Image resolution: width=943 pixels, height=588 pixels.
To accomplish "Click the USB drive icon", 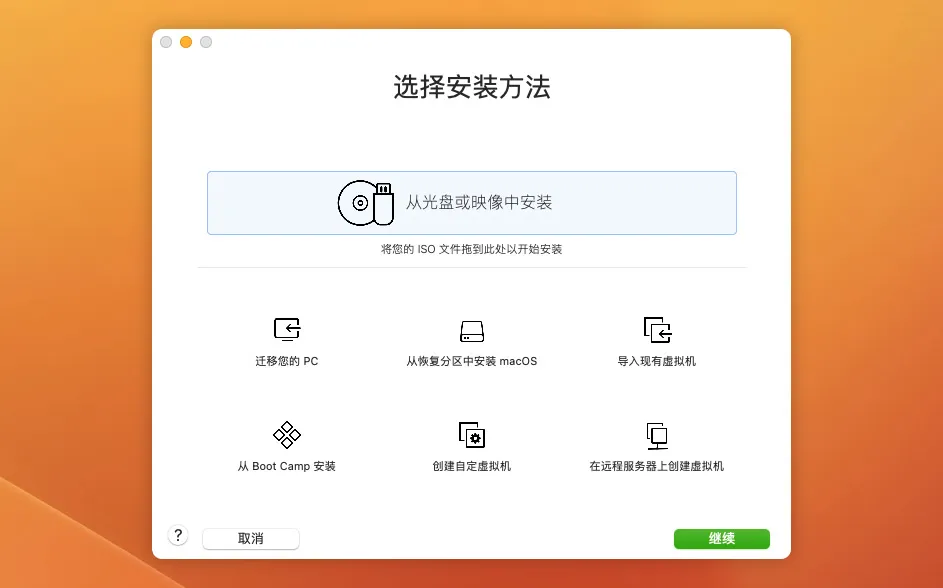I will click(382, 203).
